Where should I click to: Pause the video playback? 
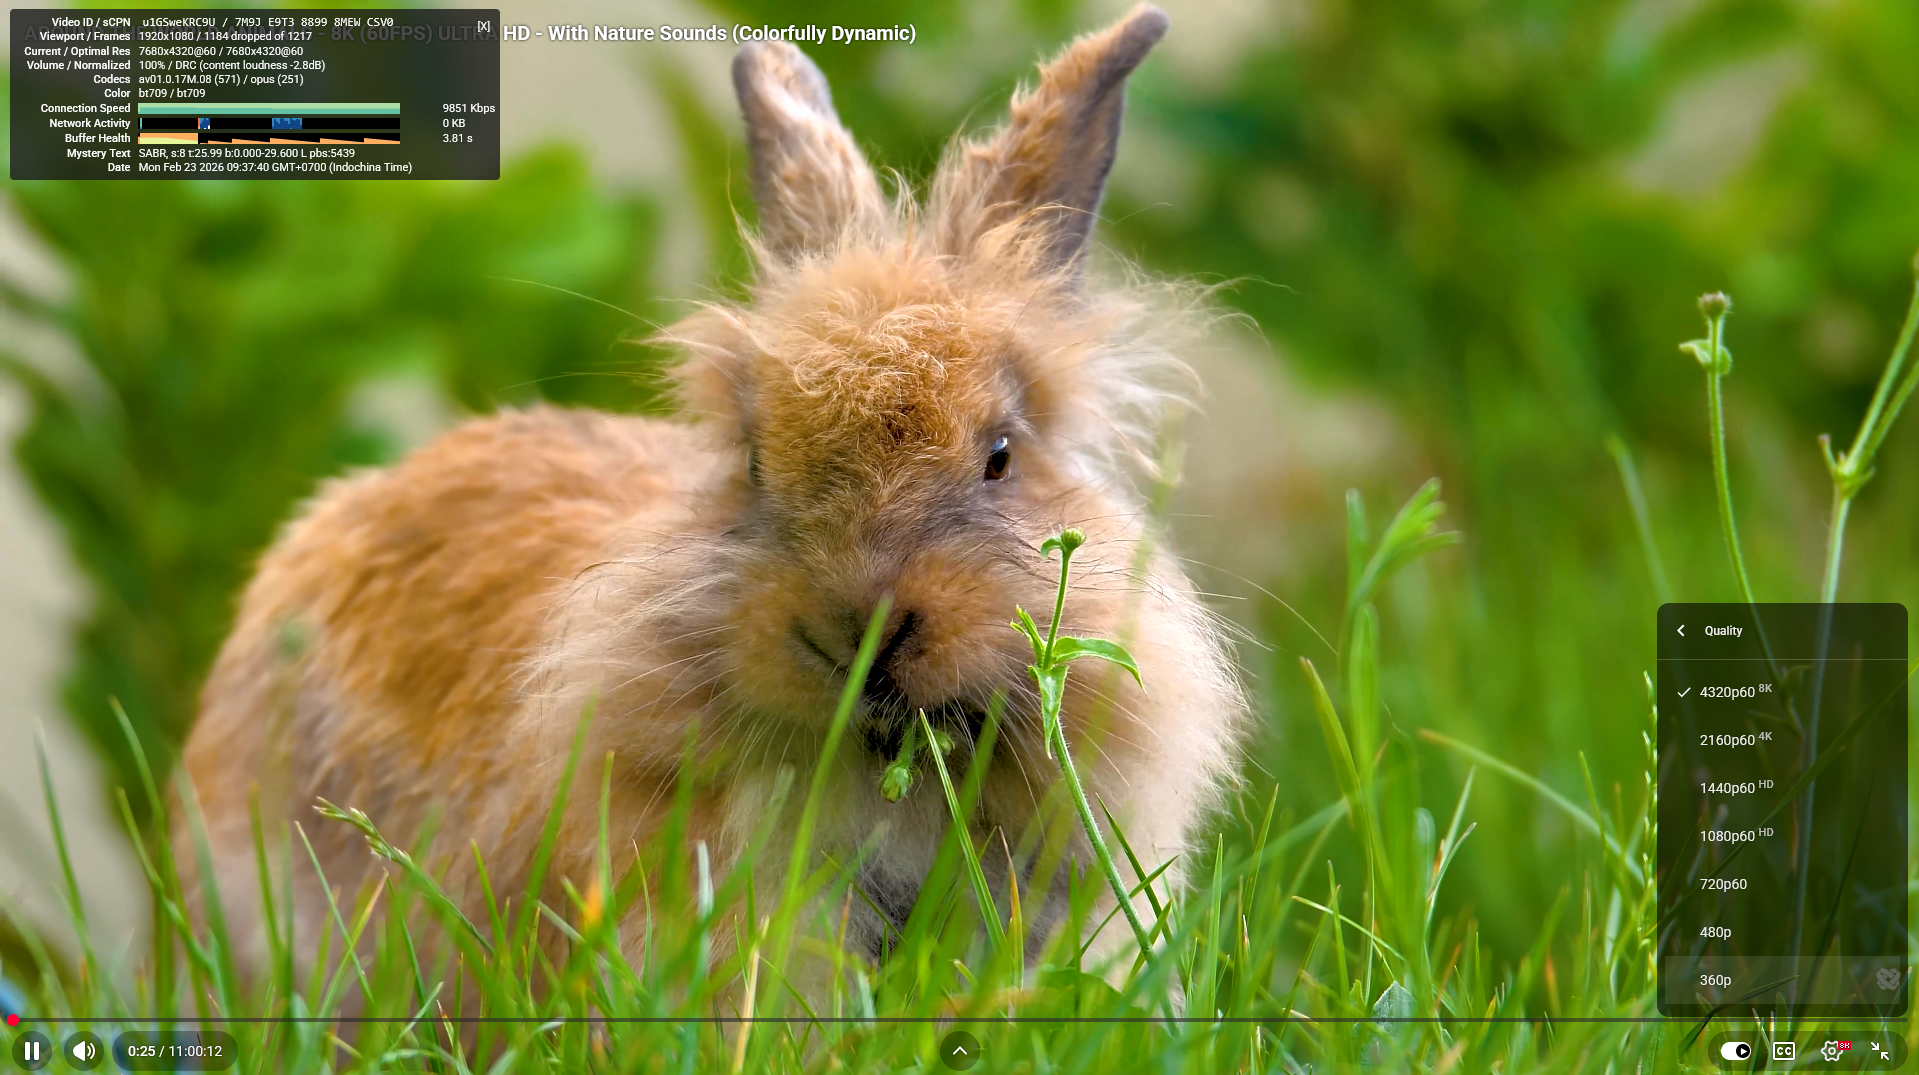(32, 1051)
